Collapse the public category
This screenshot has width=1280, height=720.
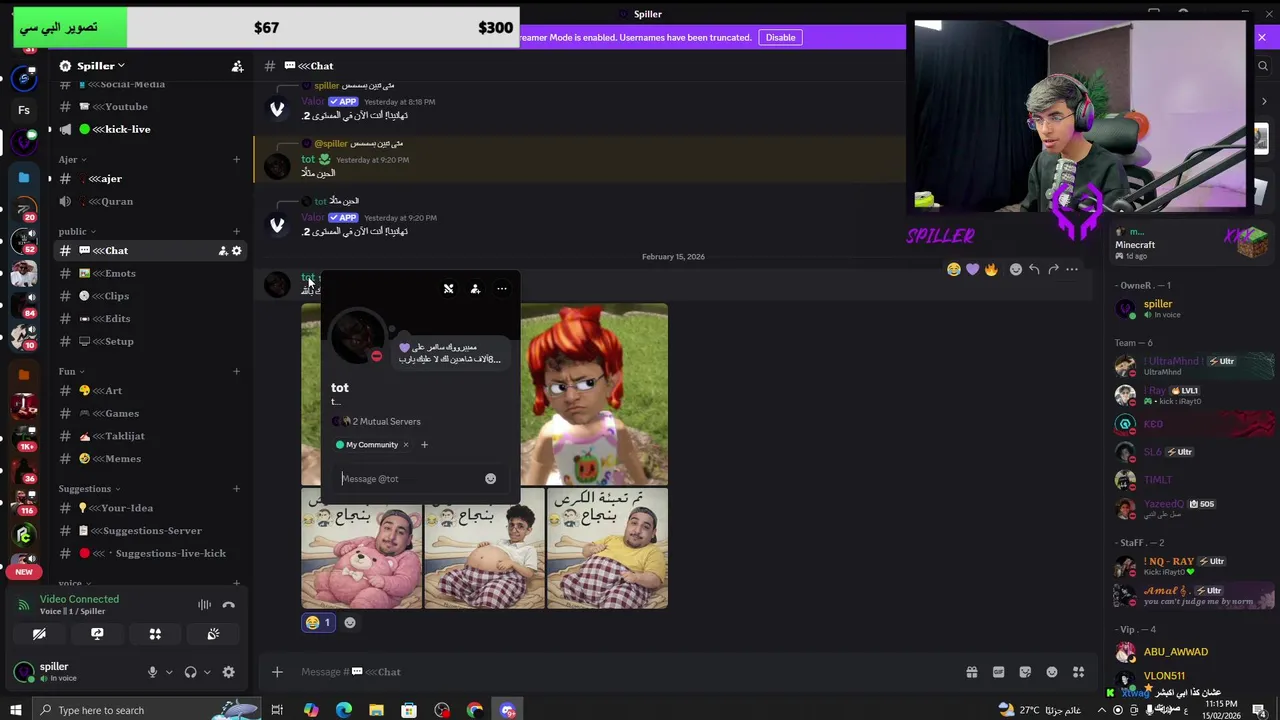(76, 231)
